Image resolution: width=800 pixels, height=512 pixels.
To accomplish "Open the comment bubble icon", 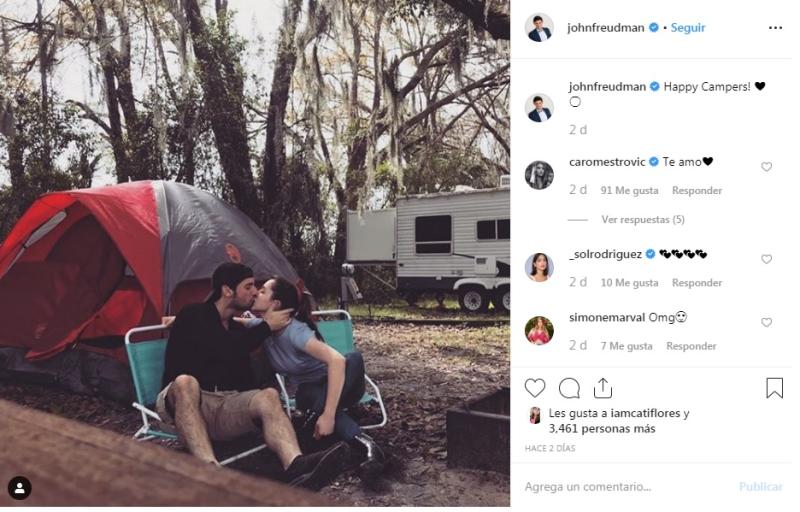I will click(569, 388).
